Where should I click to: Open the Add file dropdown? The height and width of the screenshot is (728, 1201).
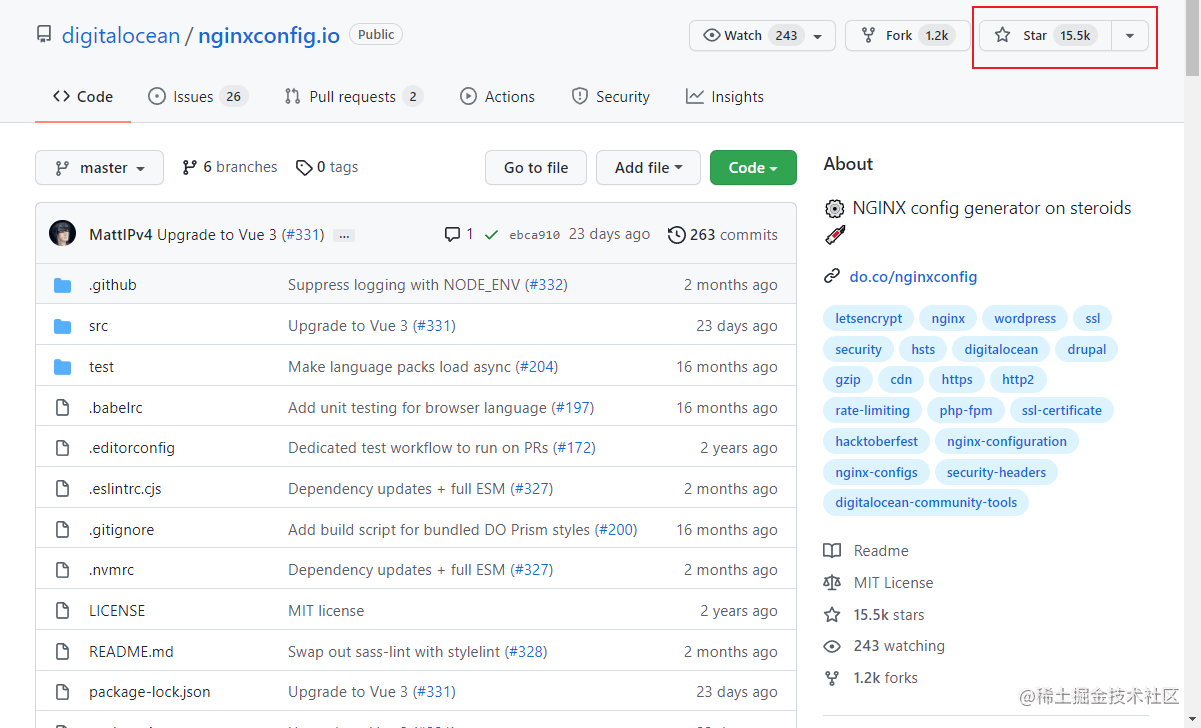[649, 168]
